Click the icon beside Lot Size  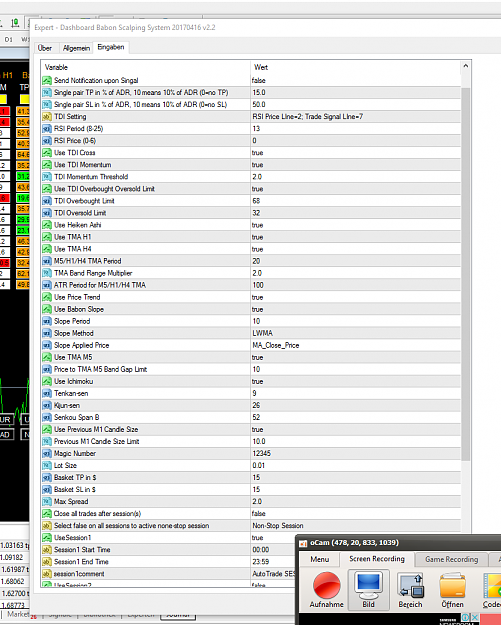(x=47, y=466)
